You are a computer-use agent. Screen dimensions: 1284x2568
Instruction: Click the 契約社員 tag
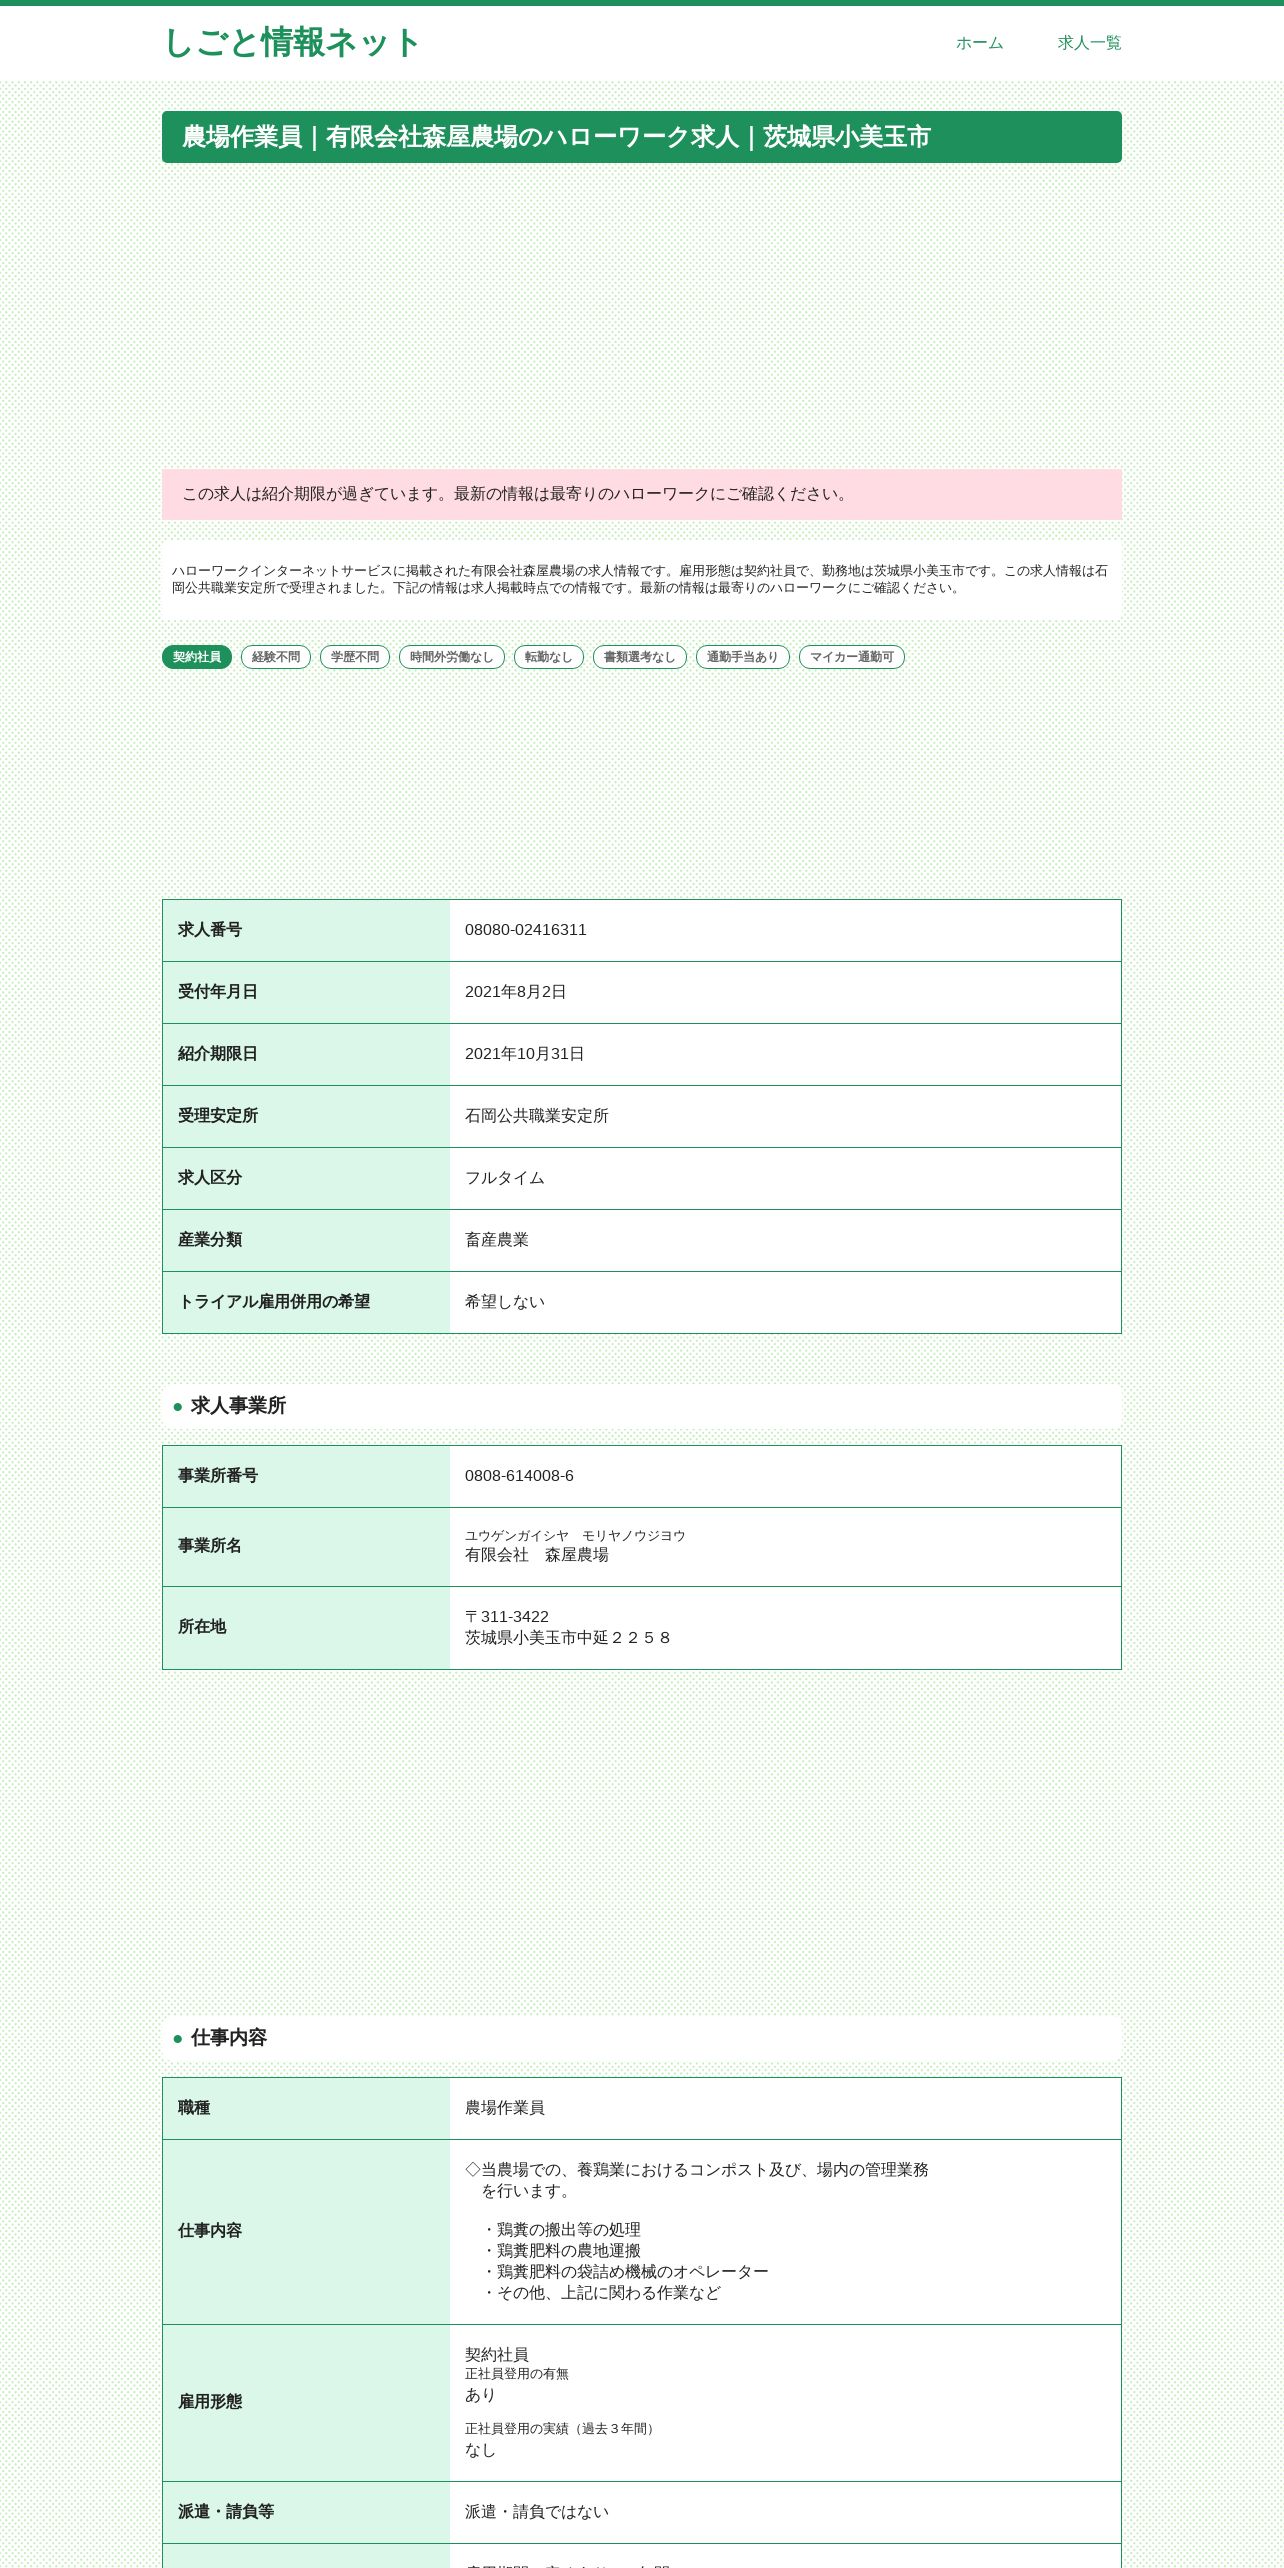197,657
